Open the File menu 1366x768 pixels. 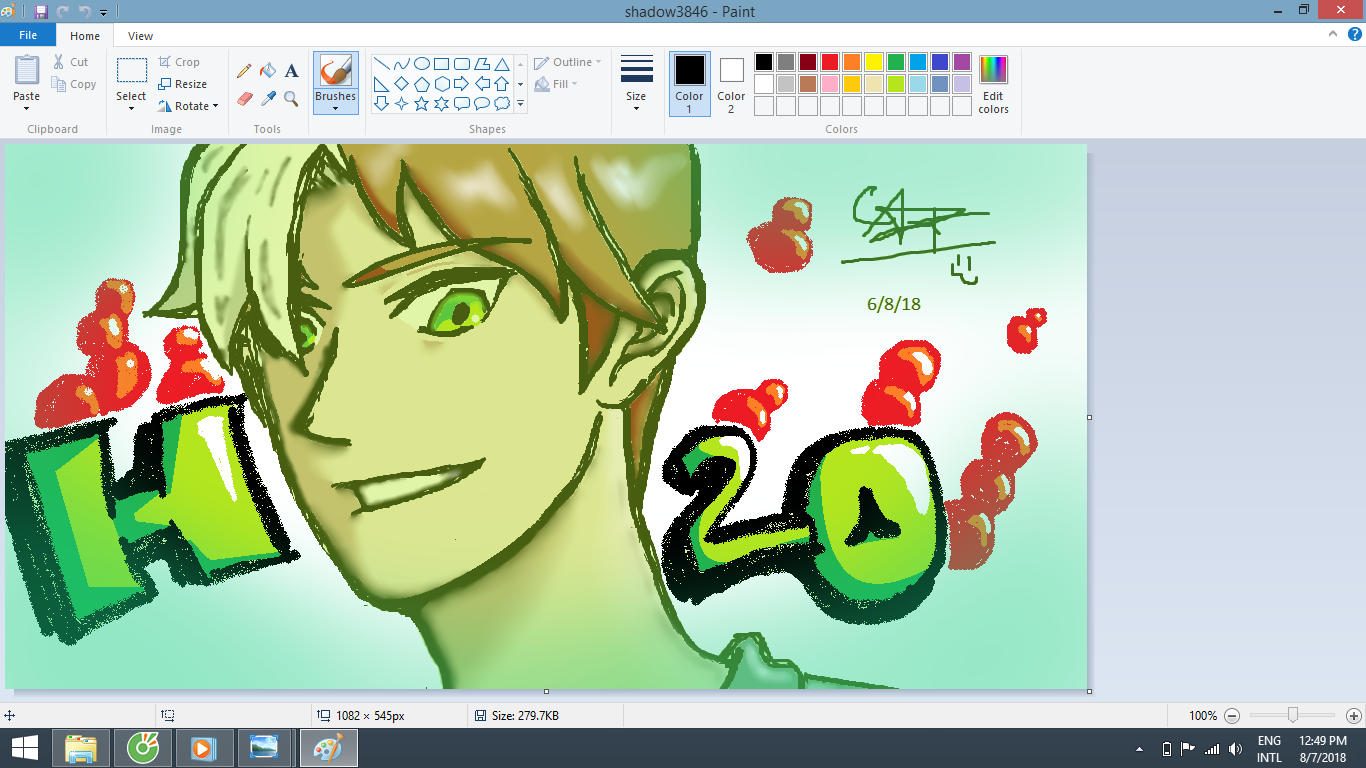coord(28,35)
